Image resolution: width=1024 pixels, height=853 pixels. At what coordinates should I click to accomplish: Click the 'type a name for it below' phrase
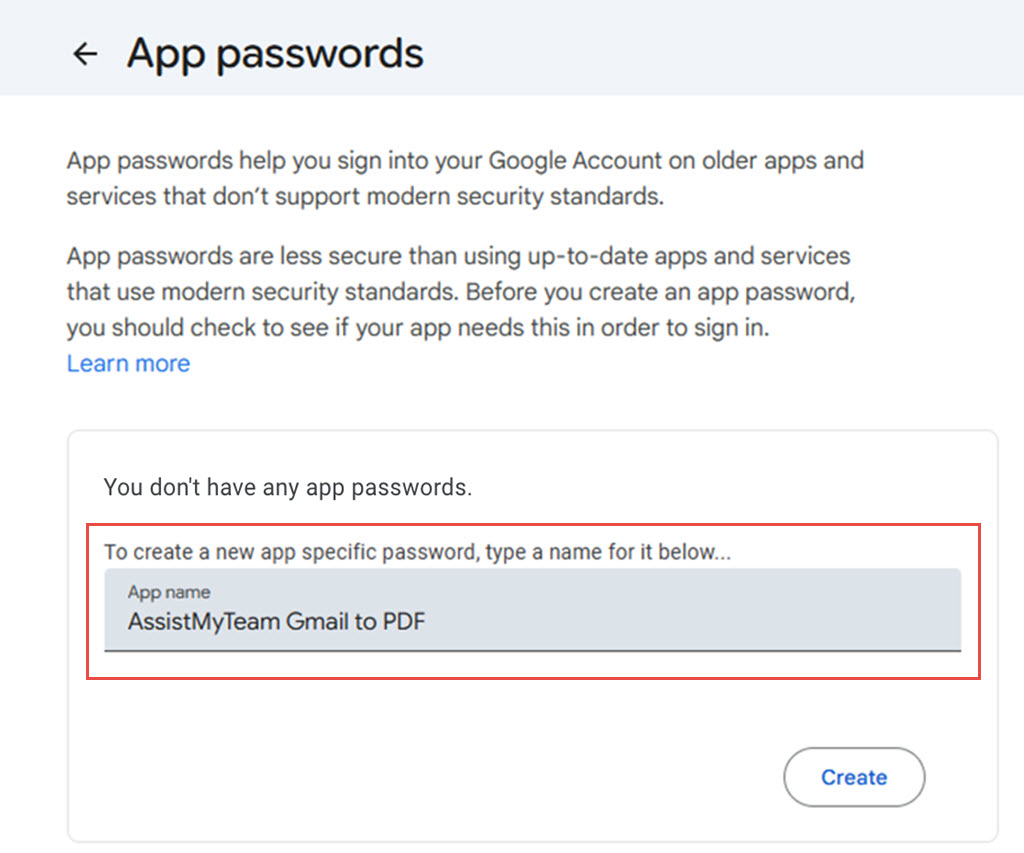coord(609,551)
